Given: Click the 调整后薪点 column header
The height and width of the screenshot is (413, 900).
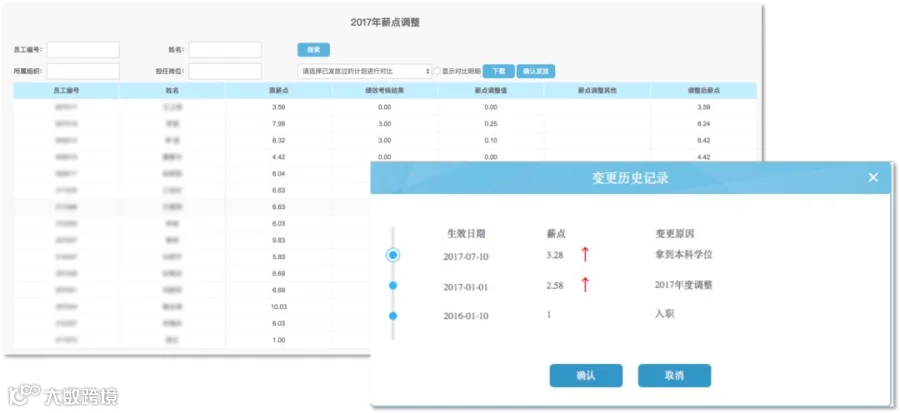Looking at the screenshot, I should point(704,91).
